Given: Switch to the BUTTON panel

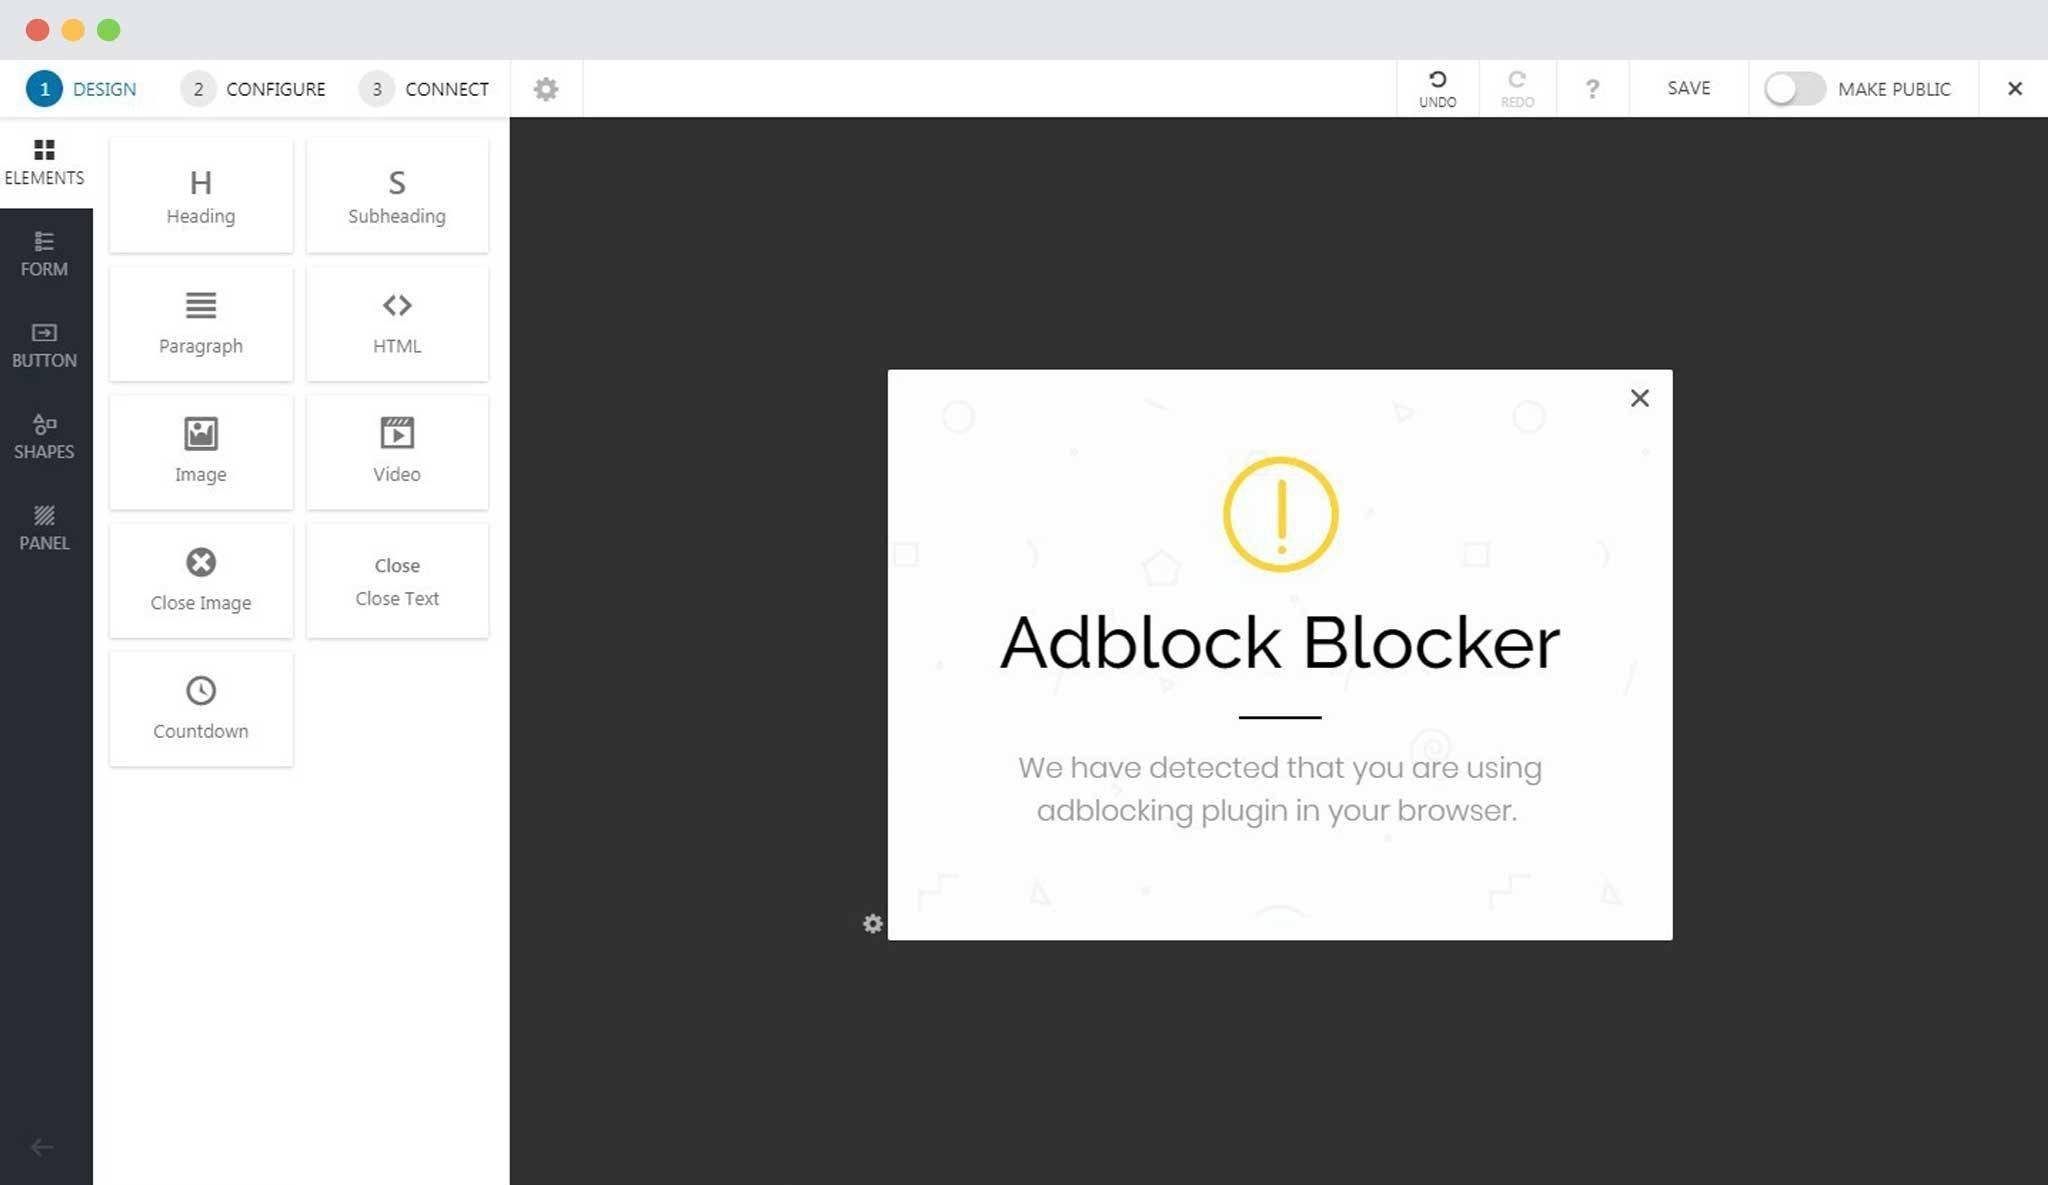Looking at the screenshot, I should click(x=42, y=344).
